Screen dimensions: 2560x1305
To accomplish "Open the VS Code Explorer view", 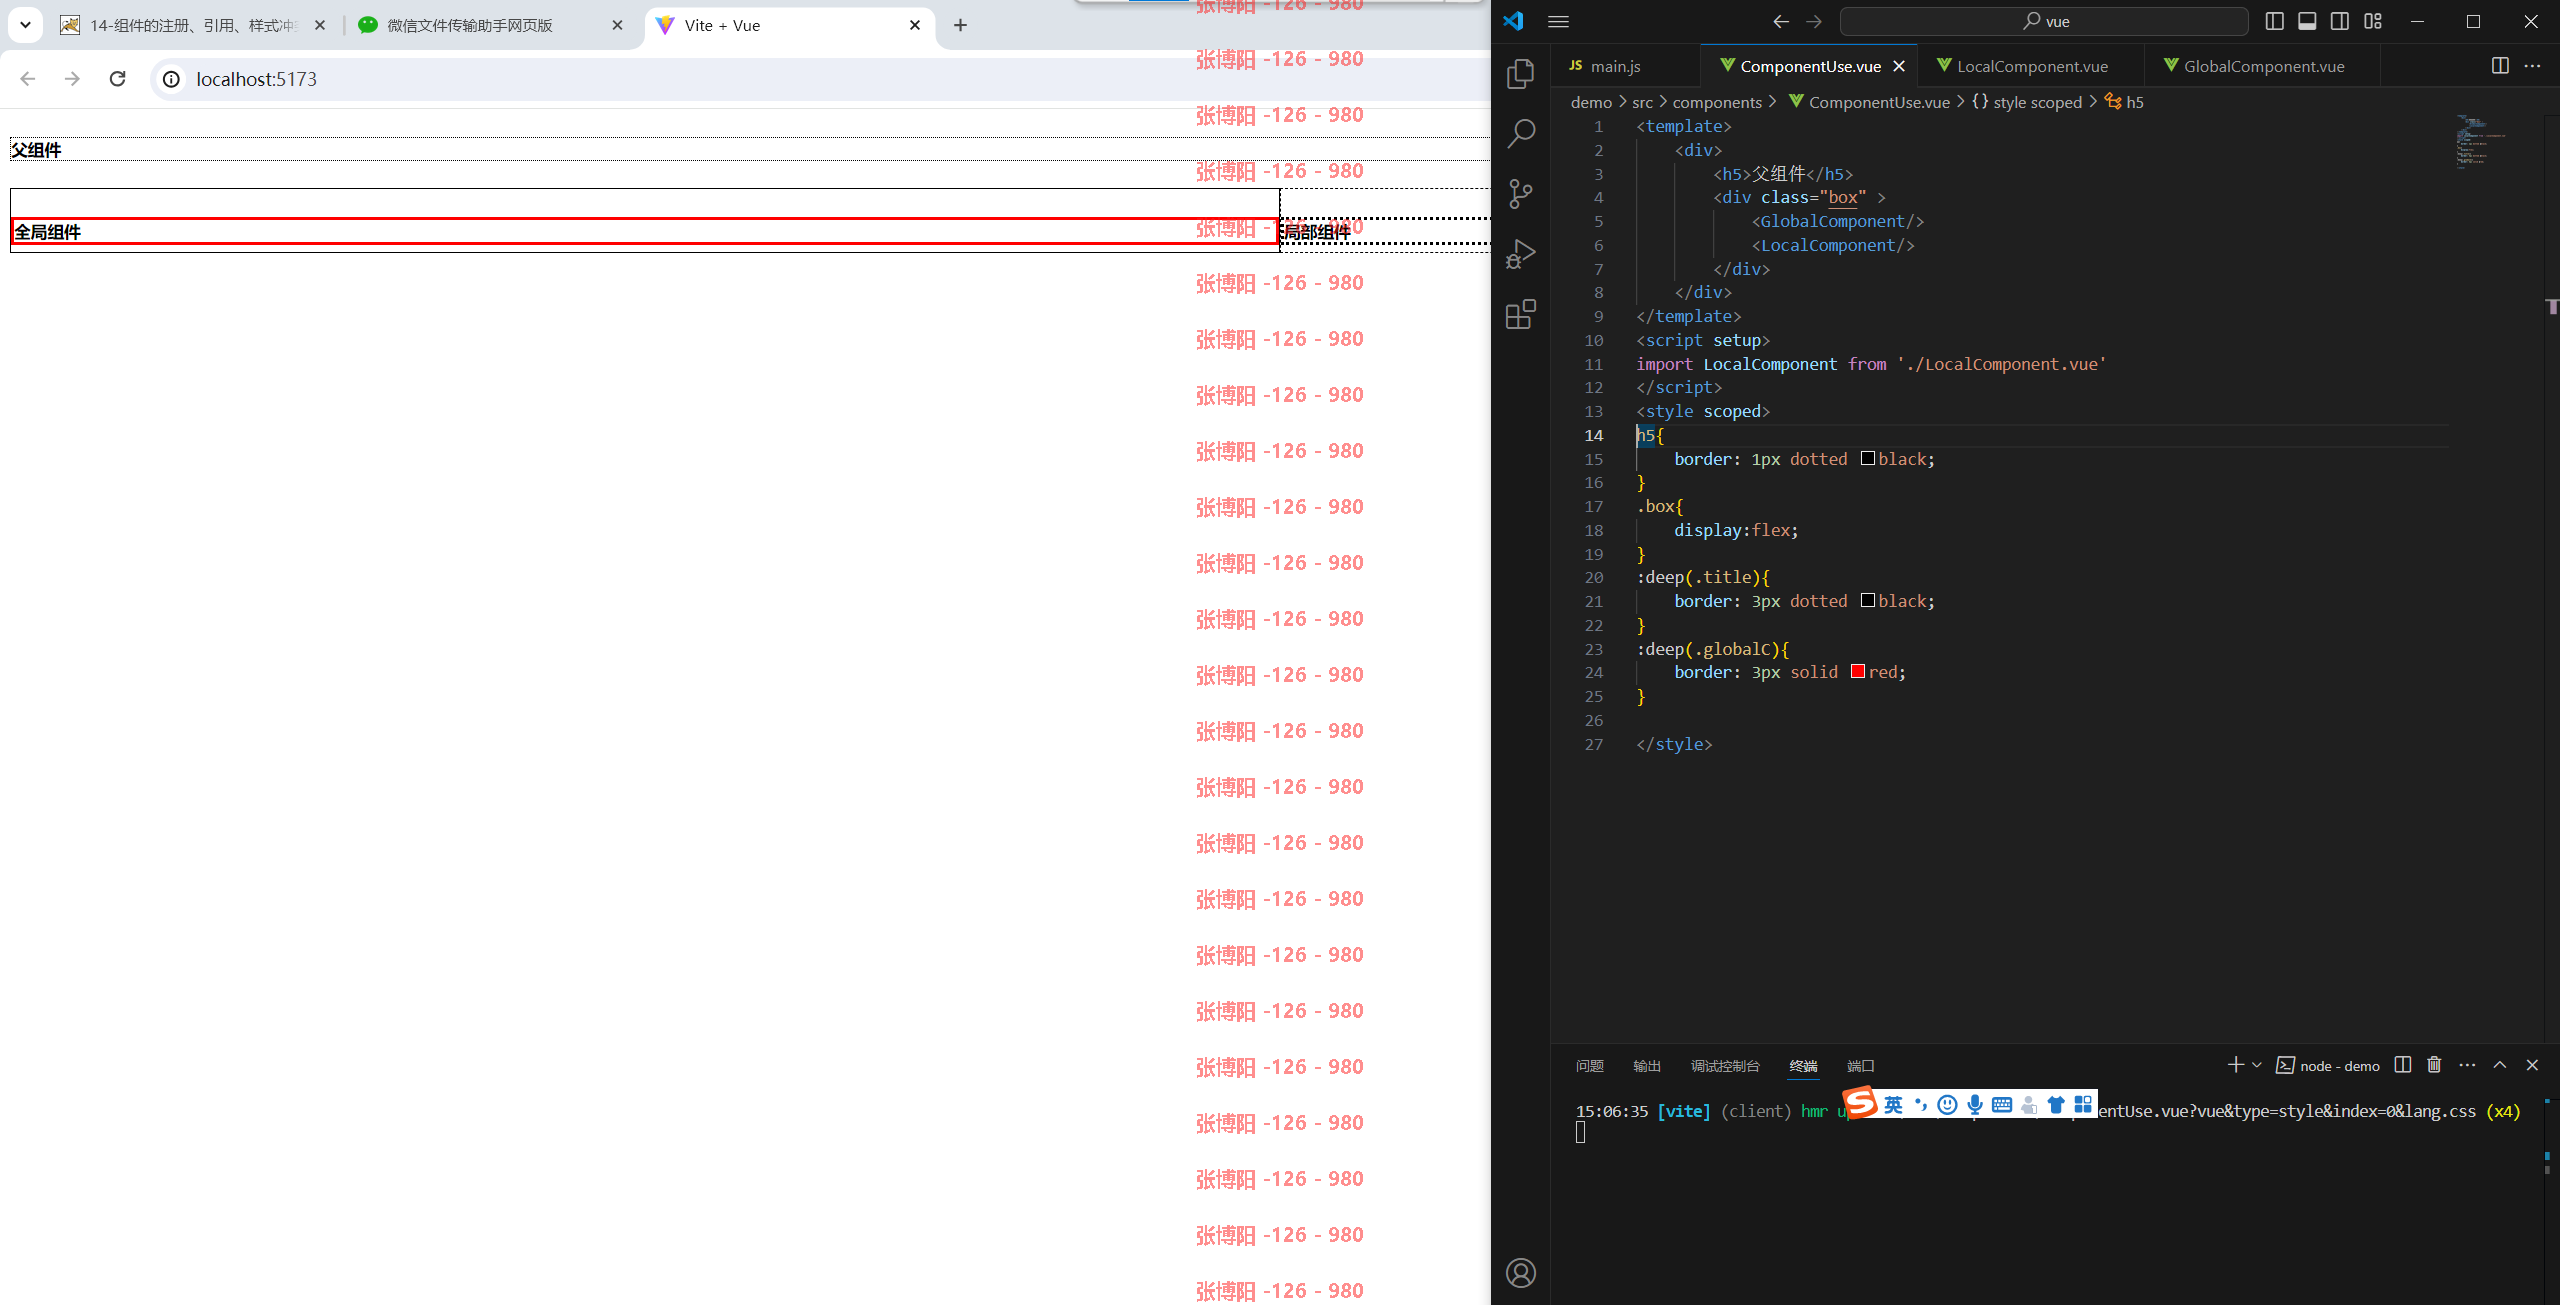I will click(1520, 74).
